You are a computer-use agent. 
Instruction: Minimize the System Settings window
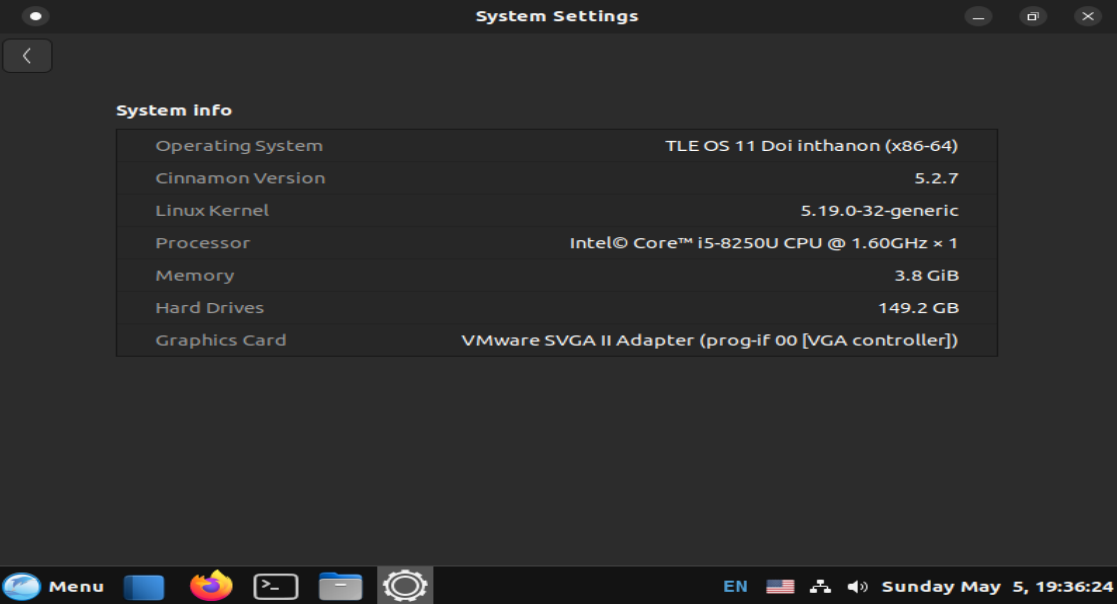[x=978, y=16]
